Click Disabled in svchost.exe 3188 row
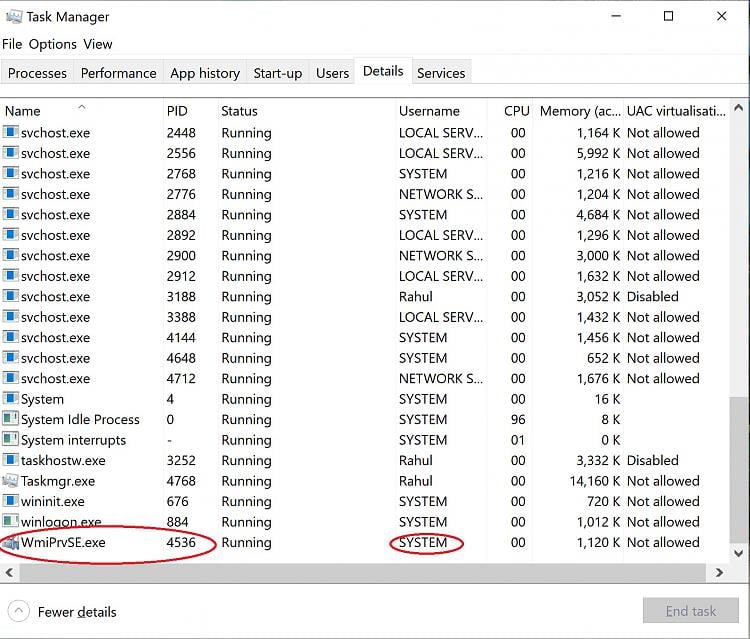 (652, 297)
